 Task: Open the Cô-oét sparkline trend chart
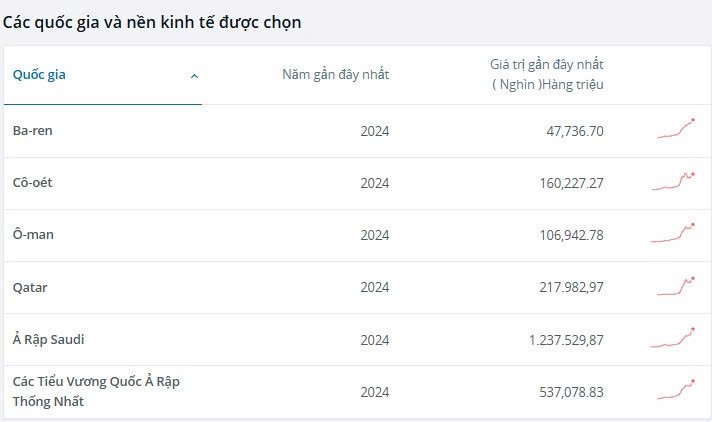[673, 181]
